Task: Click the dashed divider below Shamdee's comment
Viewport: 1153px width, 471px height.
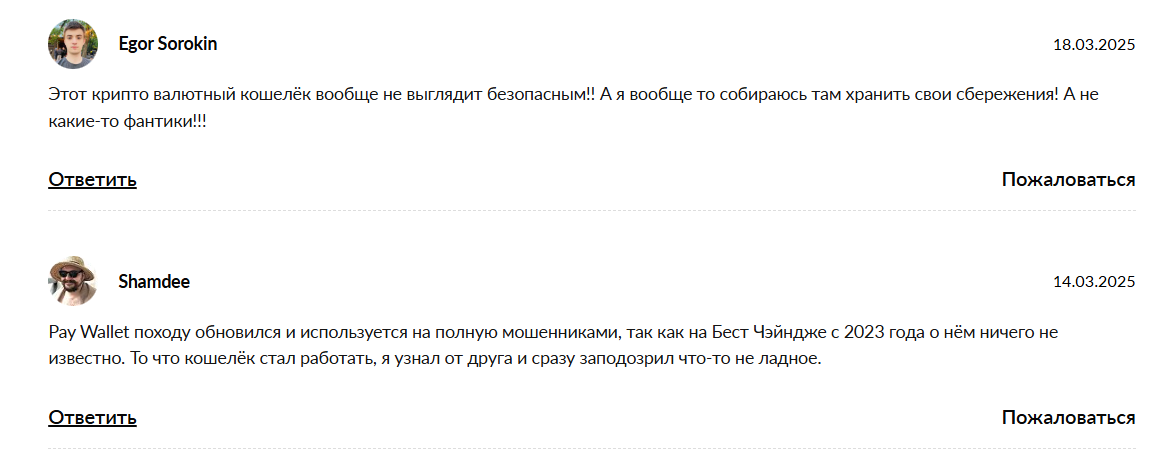Action: pos(591,448)
